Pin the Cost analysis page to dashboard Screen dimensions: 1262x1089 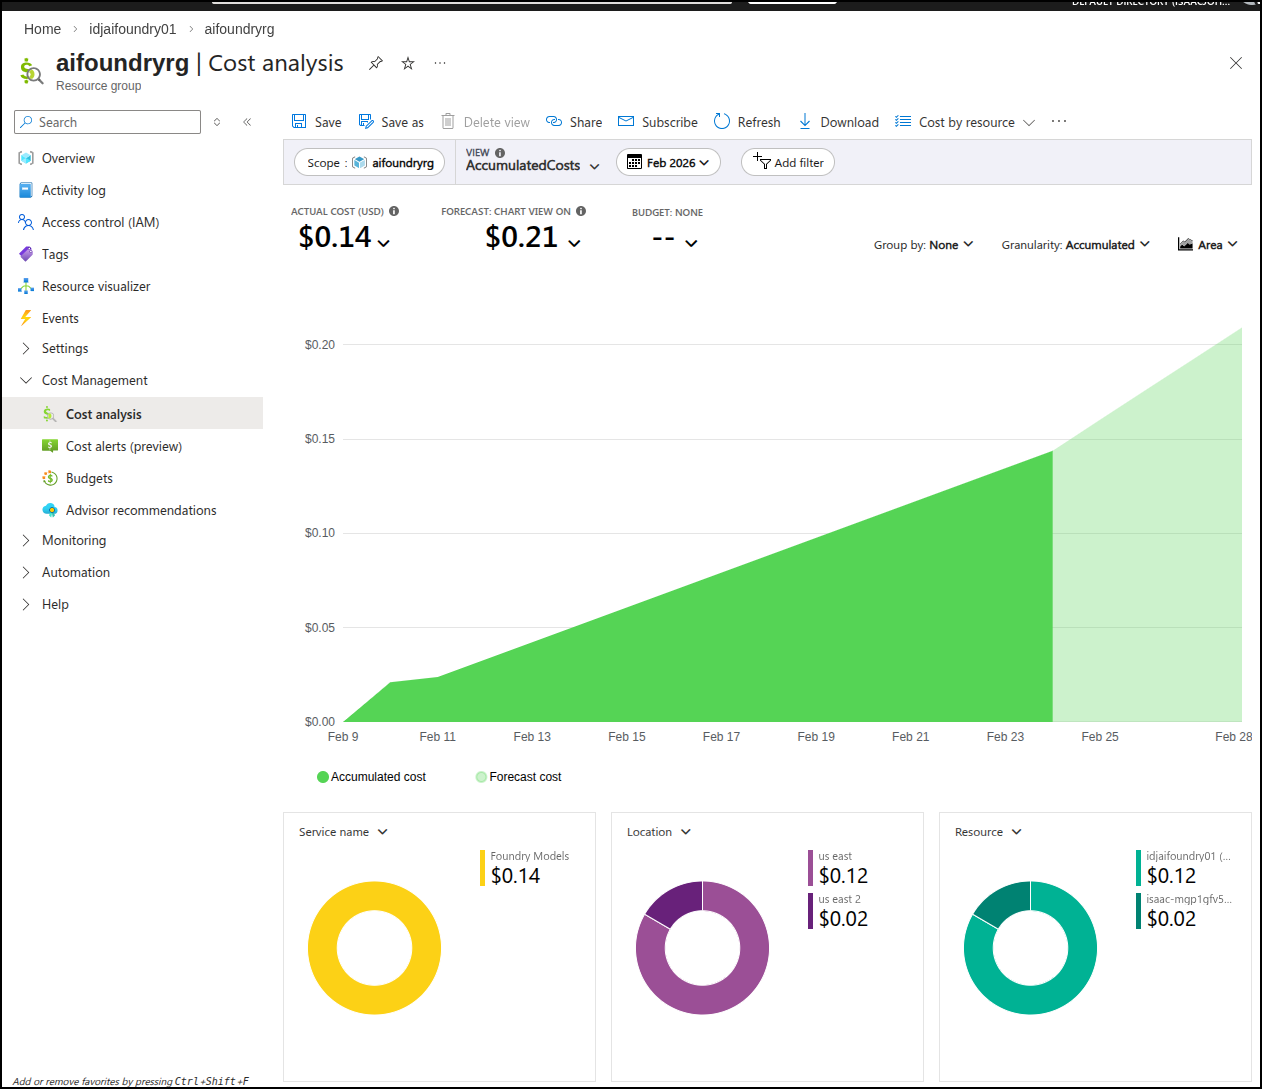[x=376, y=63]
